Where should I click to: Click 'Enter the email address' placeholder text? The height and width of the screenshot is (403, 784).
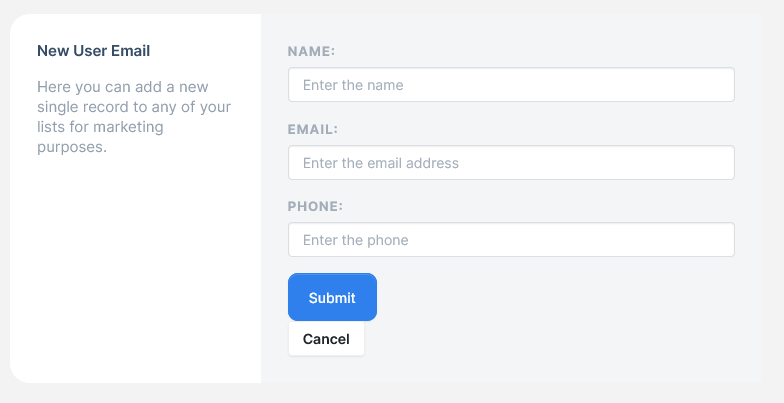(380, 163)
